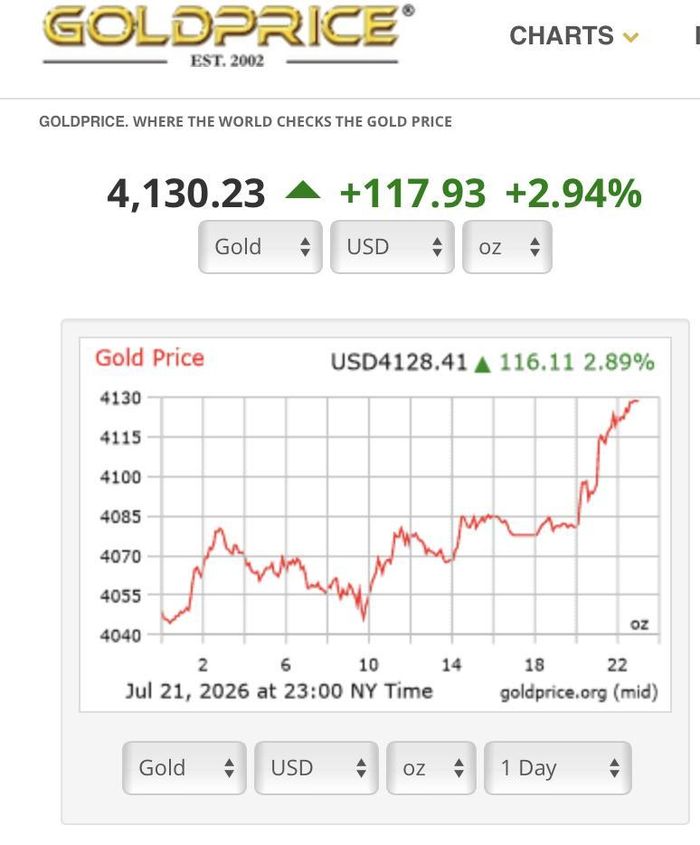Click the stepper arrows on top Gold selector
The width and height of the screenshot is (700, 845).
305,247
